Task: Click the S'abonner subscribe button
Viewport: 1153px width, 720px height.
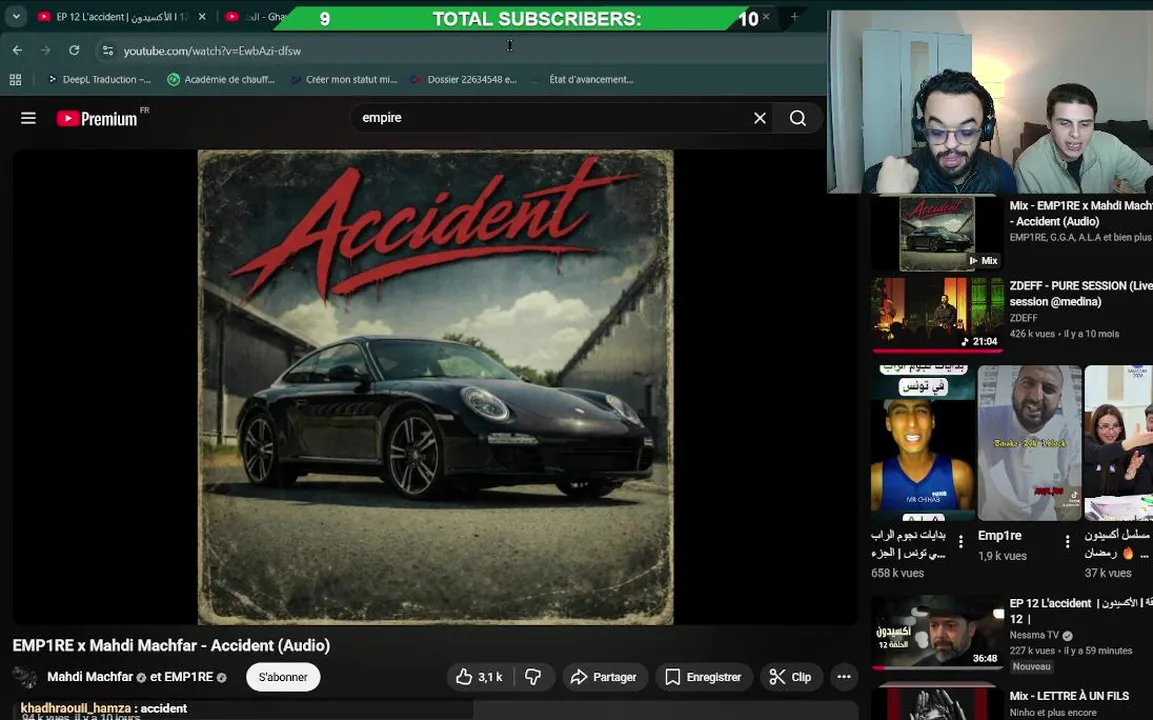Action: point(283,677)
